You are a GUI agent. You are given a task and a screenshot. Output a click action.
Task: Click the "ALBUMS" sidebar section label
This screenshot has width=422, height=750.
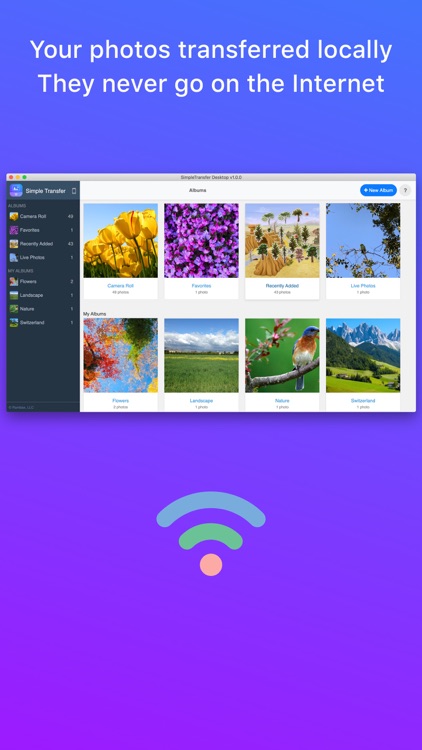point(17,206)
